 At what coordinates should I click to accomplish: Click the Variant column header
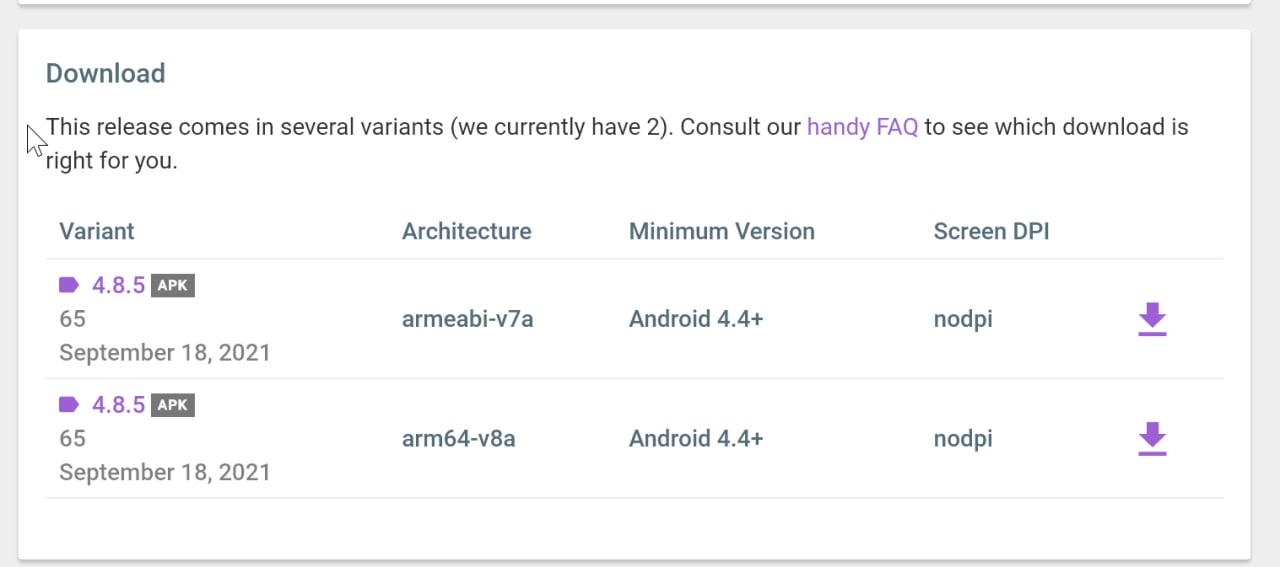click(x=97, y=231)
